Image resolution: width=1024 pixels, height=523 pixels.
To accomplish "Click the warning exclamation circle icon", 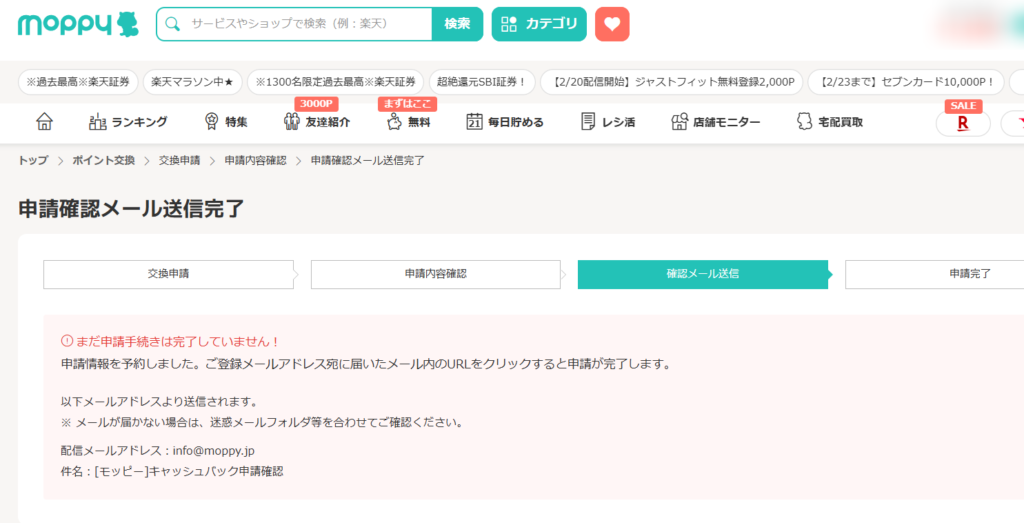I will click(67, 341).
